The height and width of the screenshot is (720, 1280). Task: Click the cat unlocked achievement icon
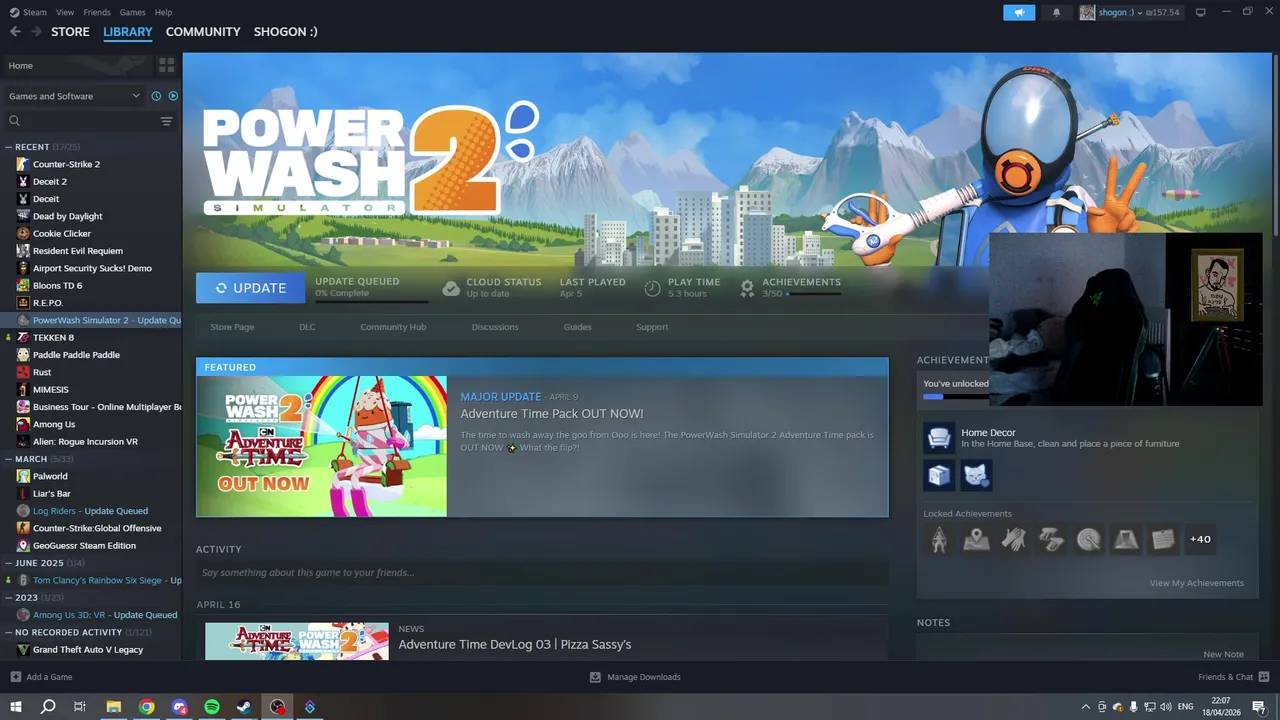tap(976, 476)
